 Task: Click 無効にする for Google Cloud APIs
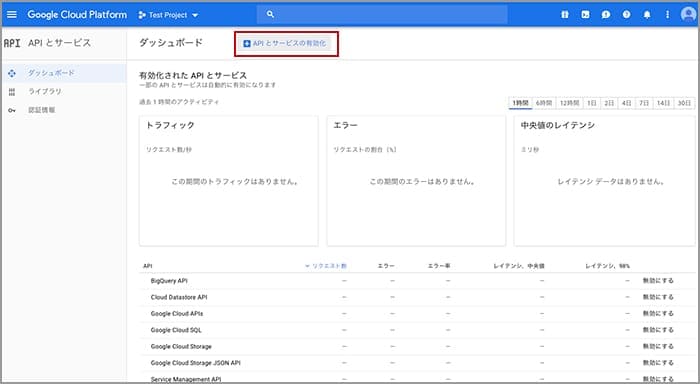(658, 314)
